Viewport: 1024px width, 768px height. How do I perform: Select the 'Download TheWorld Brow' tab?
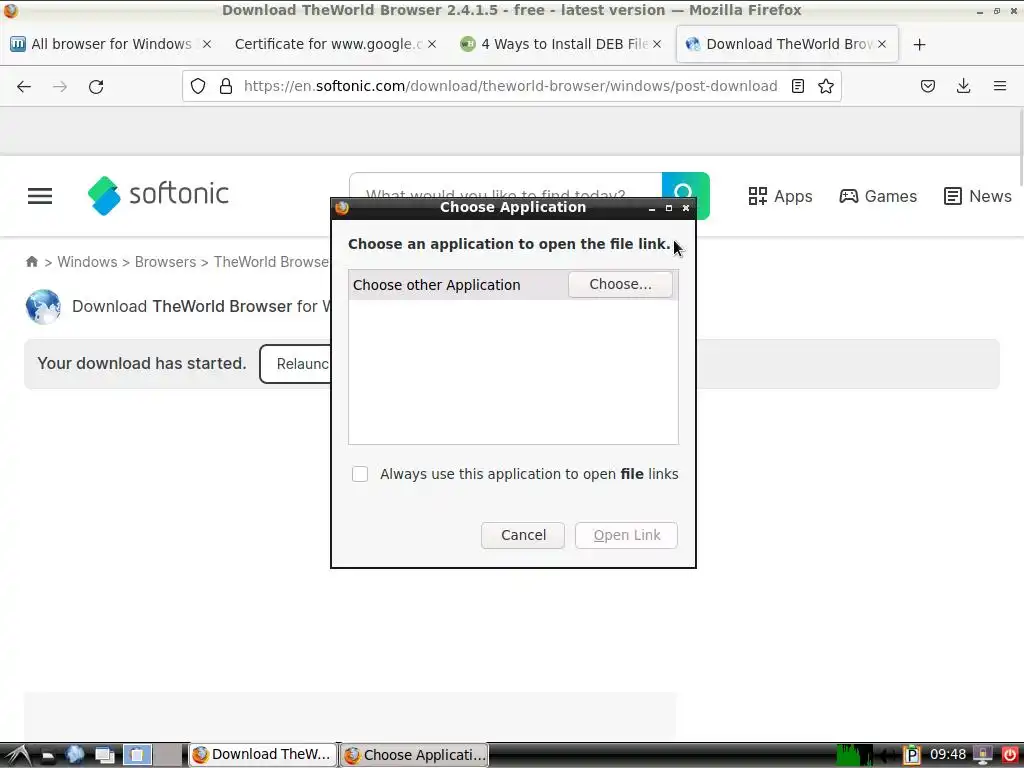coord(789,44)
